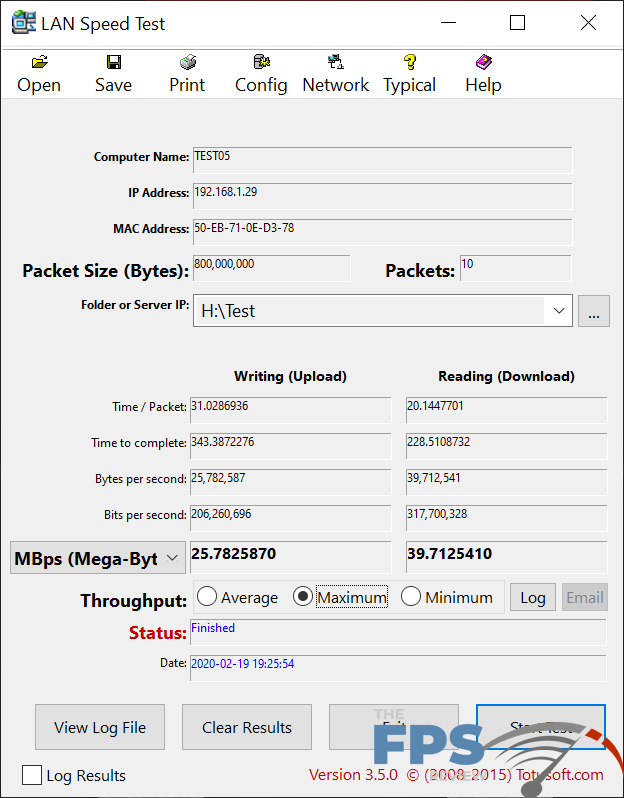Click the Save floppy disk icon

pyautogui.click(x=114, y=62)
